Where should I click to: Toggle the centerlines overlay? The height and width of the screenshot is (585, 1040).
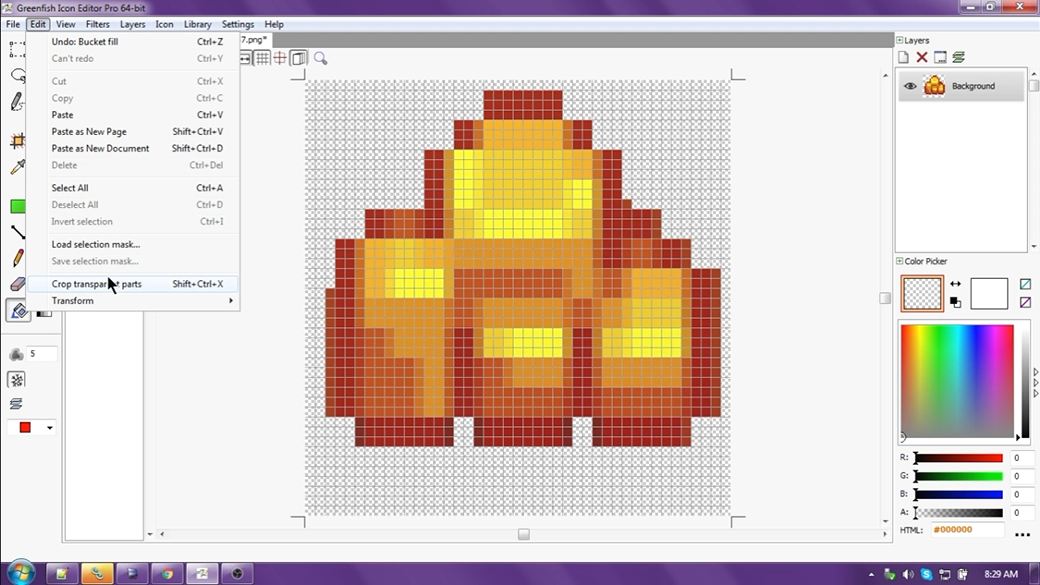(x=280, y=58)
